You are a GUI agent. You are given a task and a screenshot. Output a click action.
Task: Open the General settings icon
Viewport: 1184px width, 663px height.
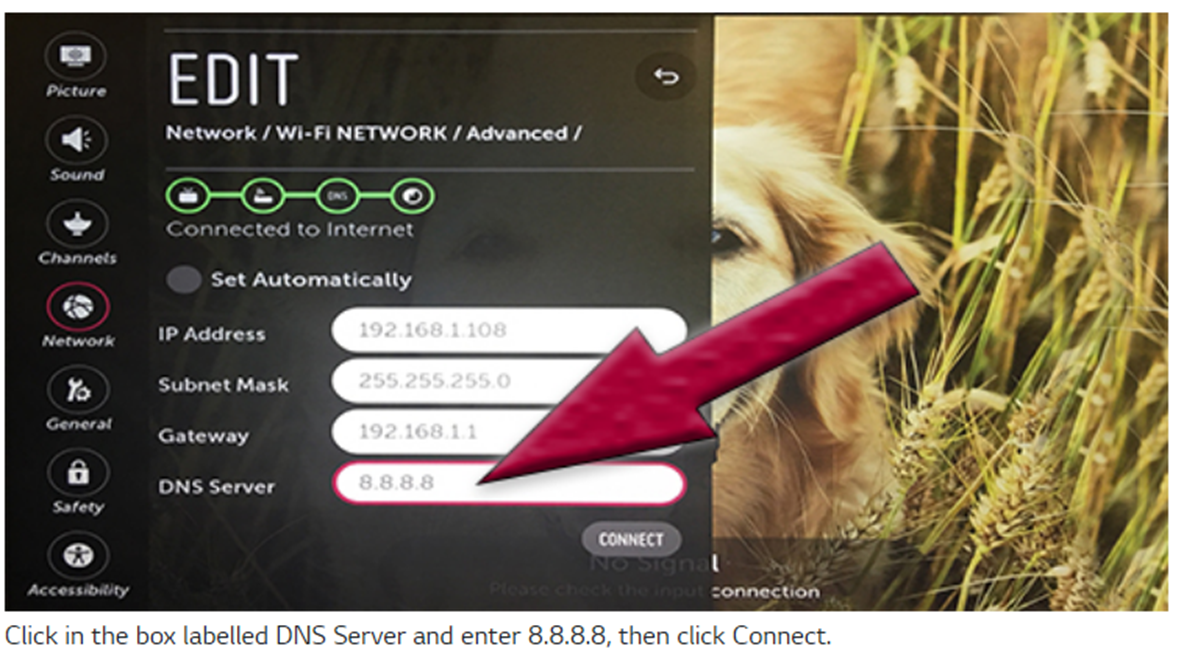[78, 390]
